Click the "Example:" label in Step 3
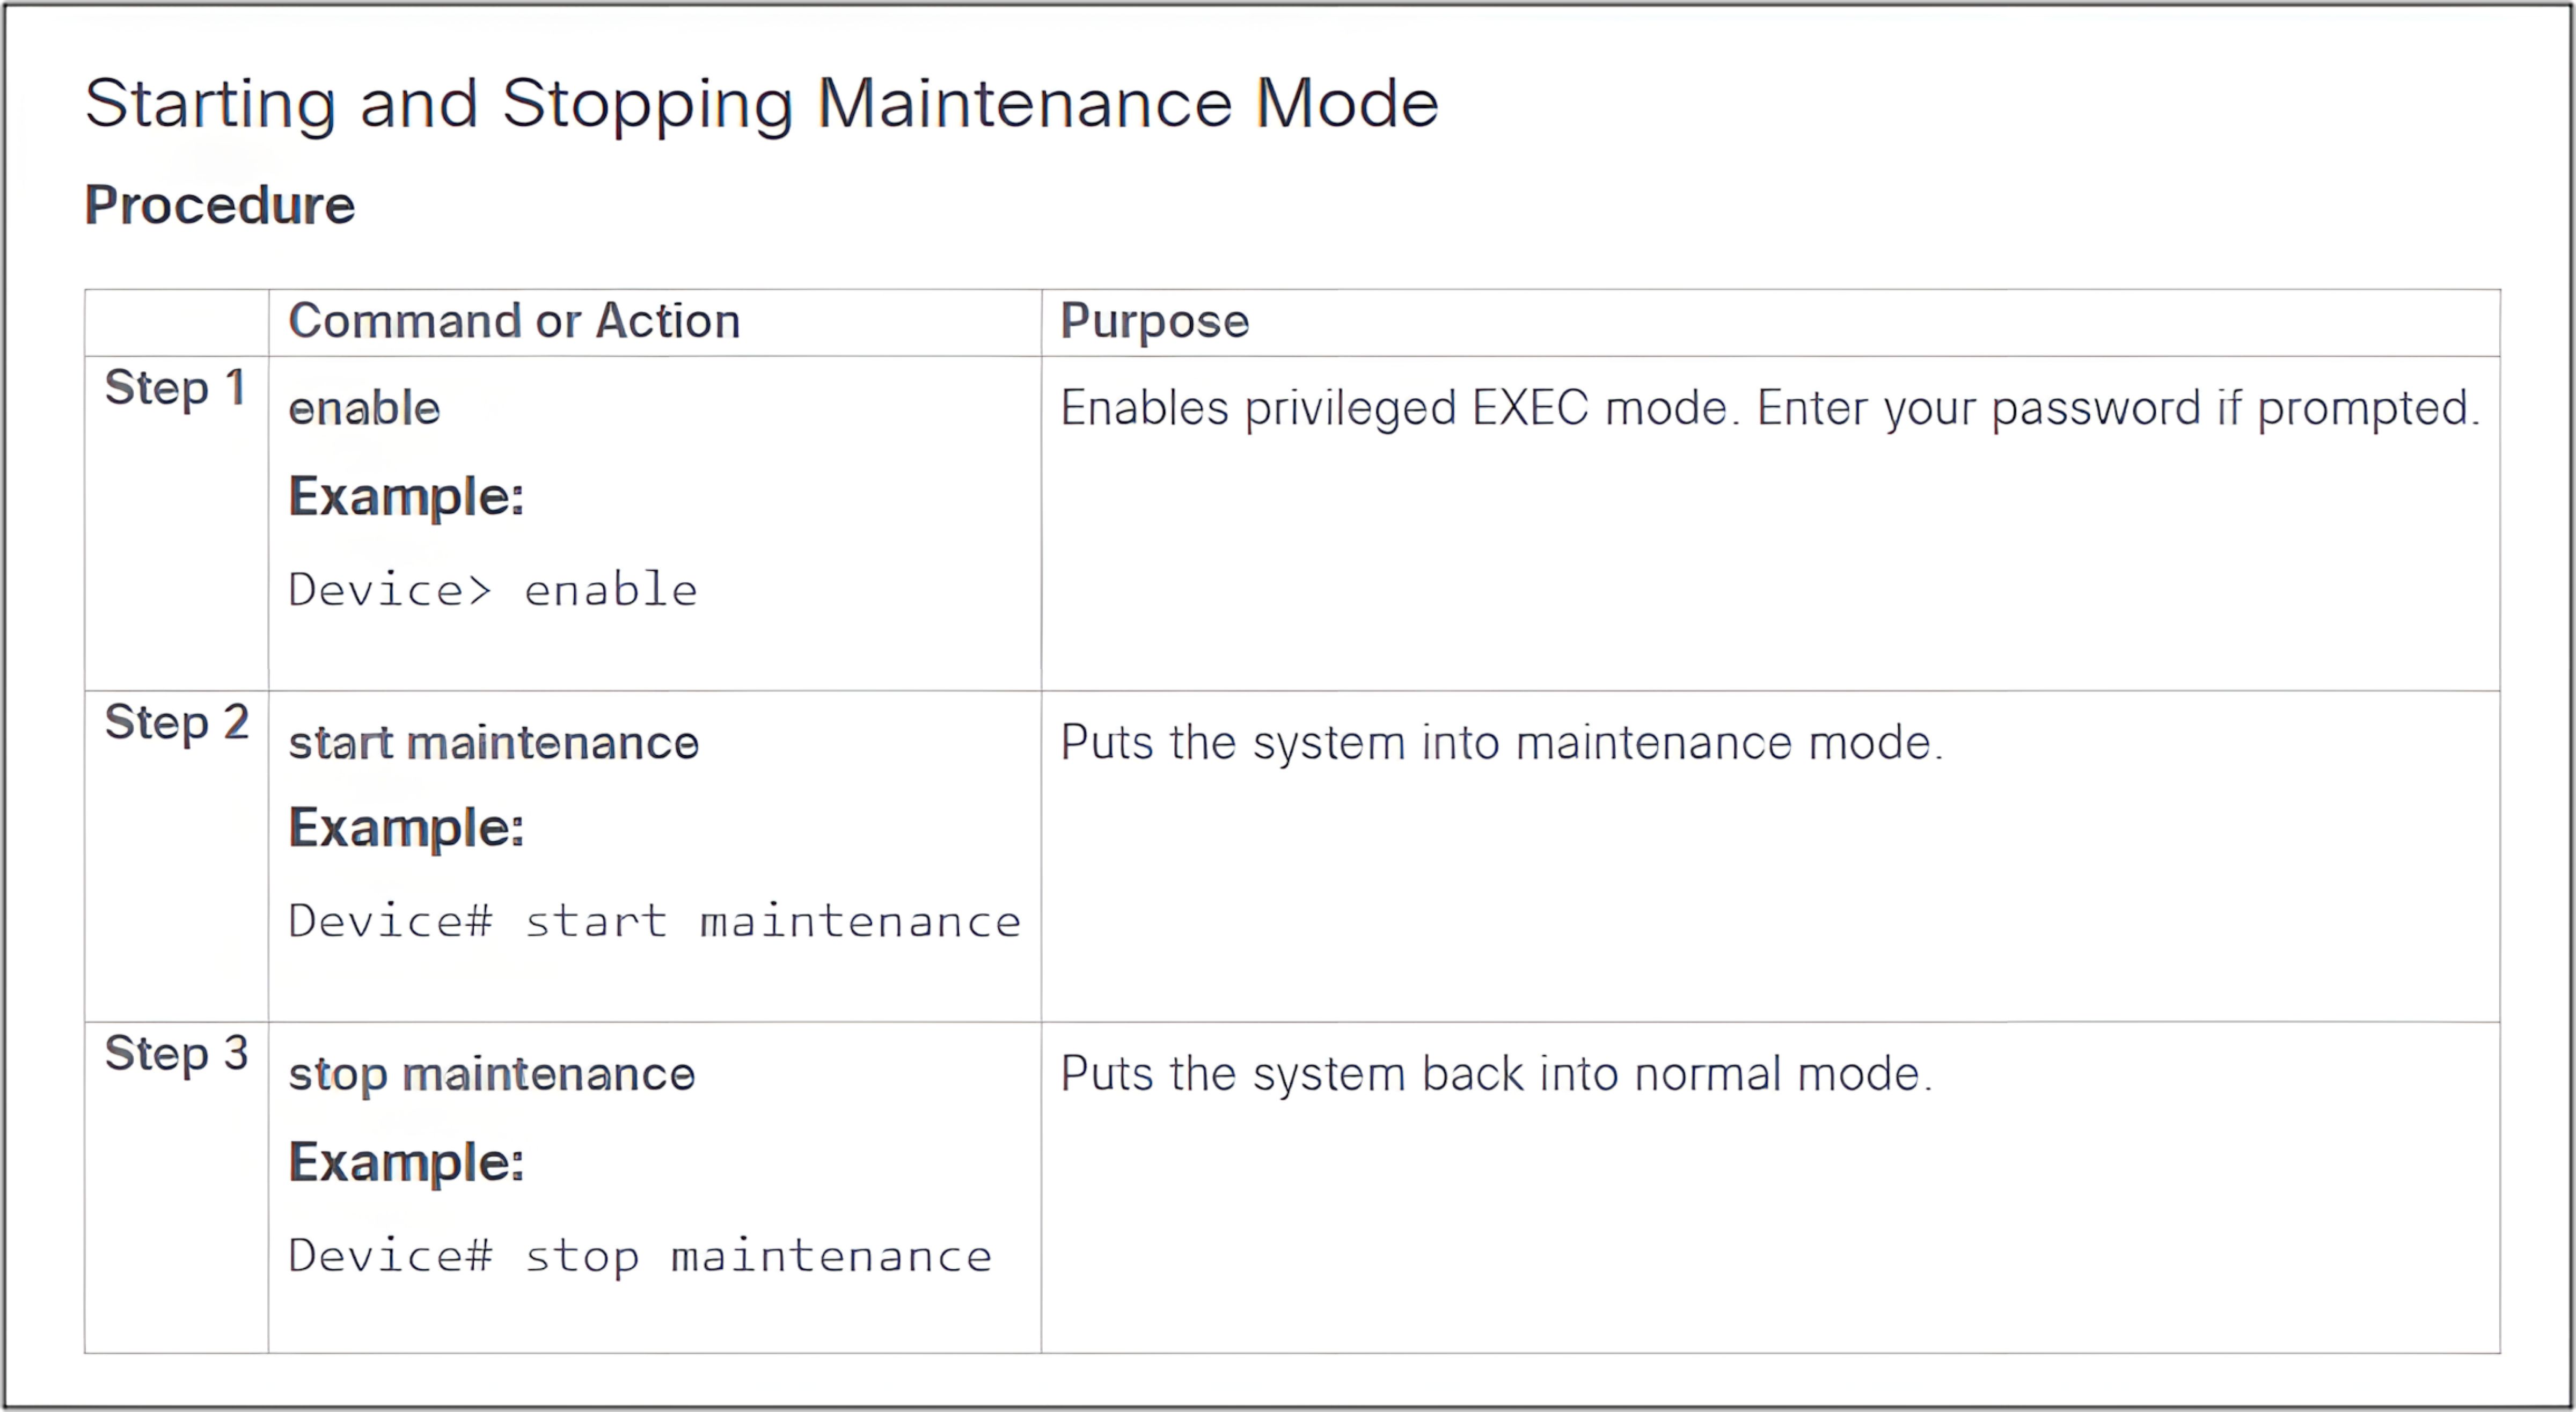Image resolution: width=2576 pixels, height=1412 pixels. click(x=406, y=1163)
